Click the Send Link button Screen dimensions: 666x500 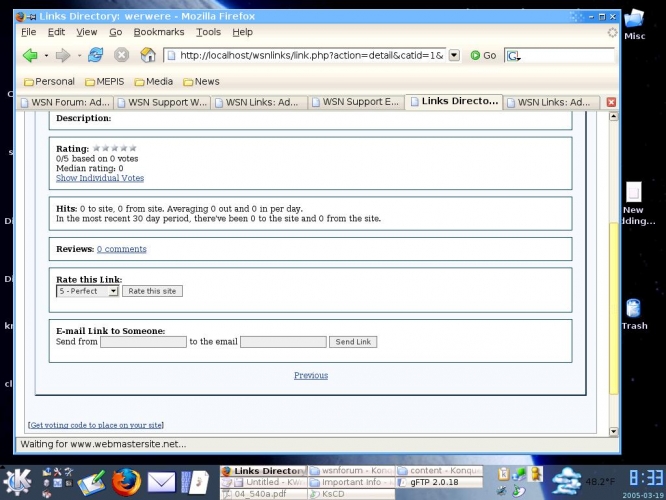(x=353, y=342)
